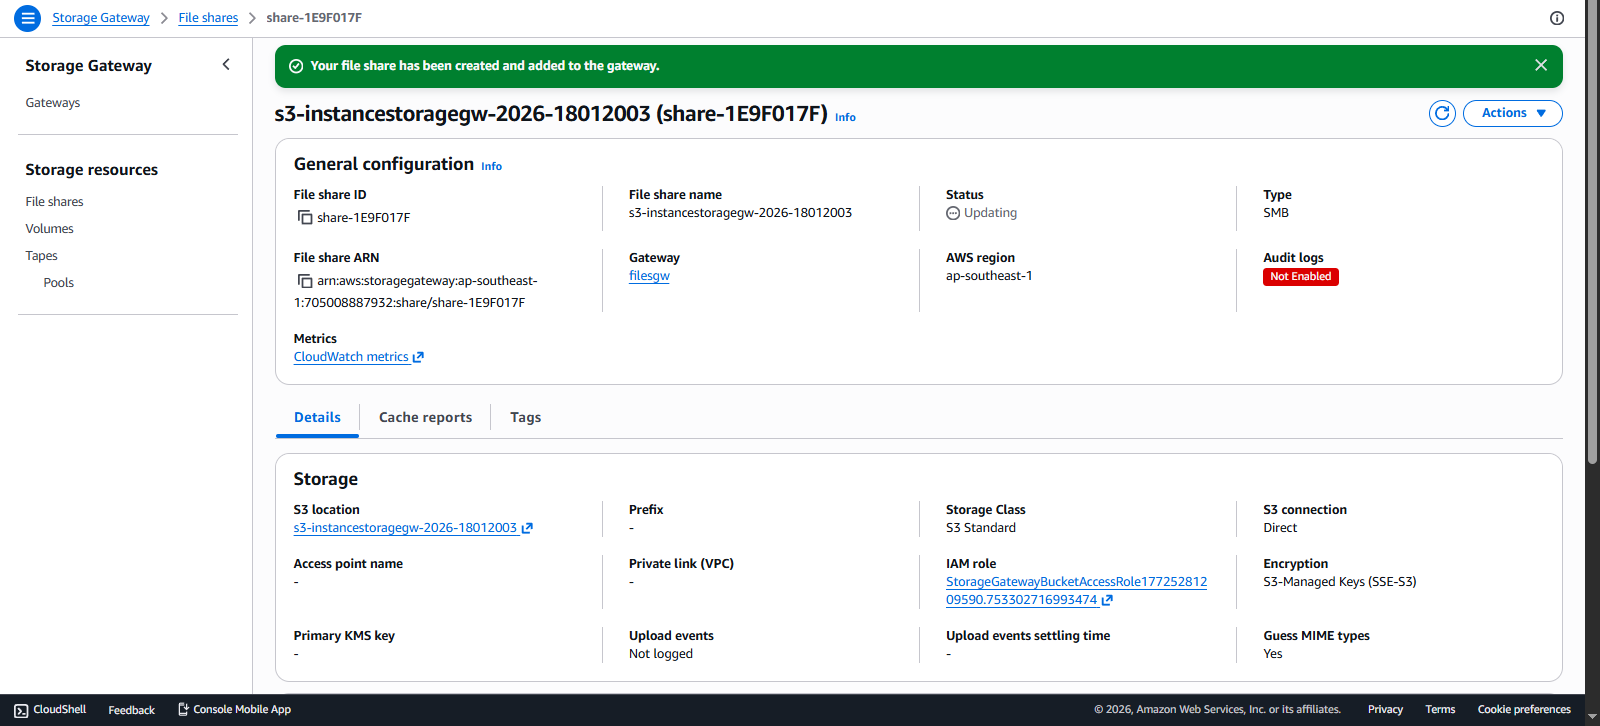
Task: Switch to the Details tab
Action: coord(317,417)
